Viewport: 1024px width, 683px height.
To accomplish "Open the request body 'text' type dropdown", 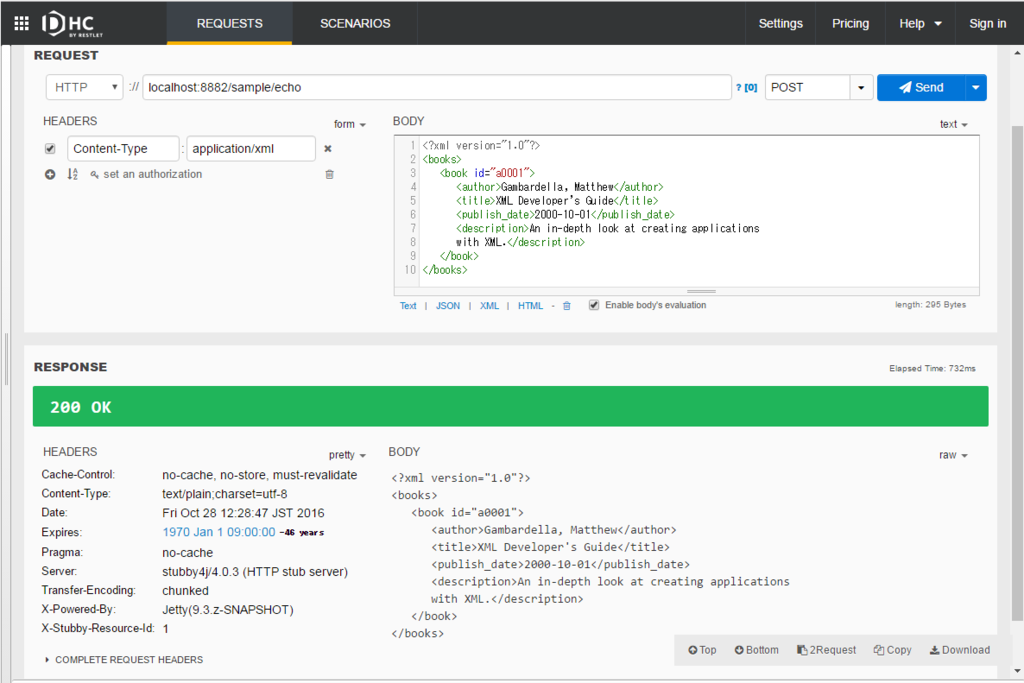I will (x=953, y=124).
